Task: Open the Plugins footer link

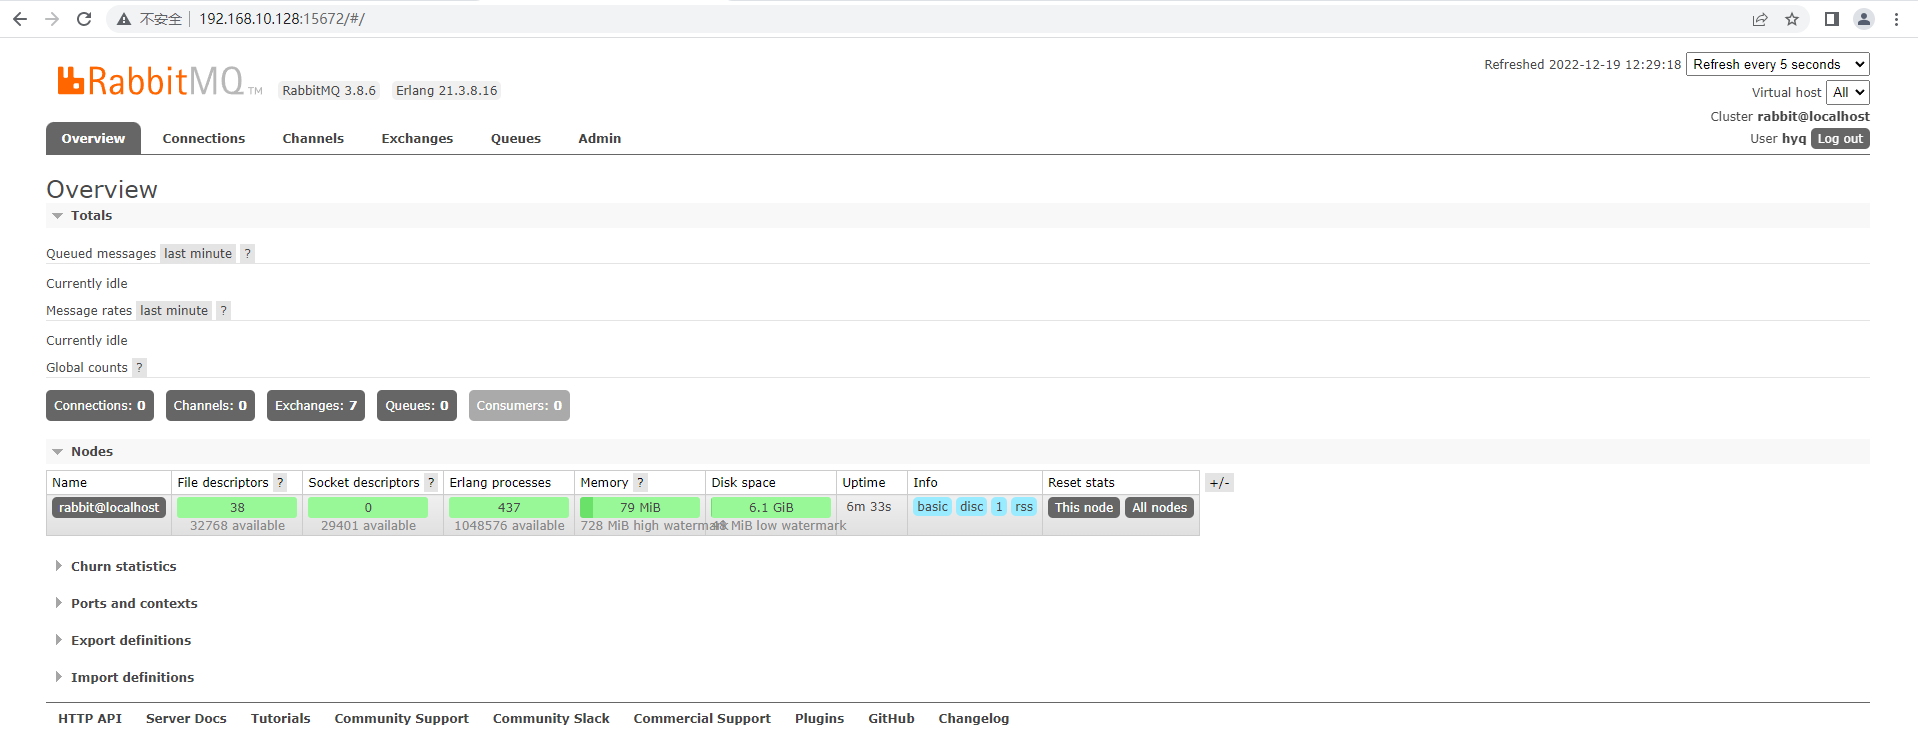Action: (x=819, y=719)
